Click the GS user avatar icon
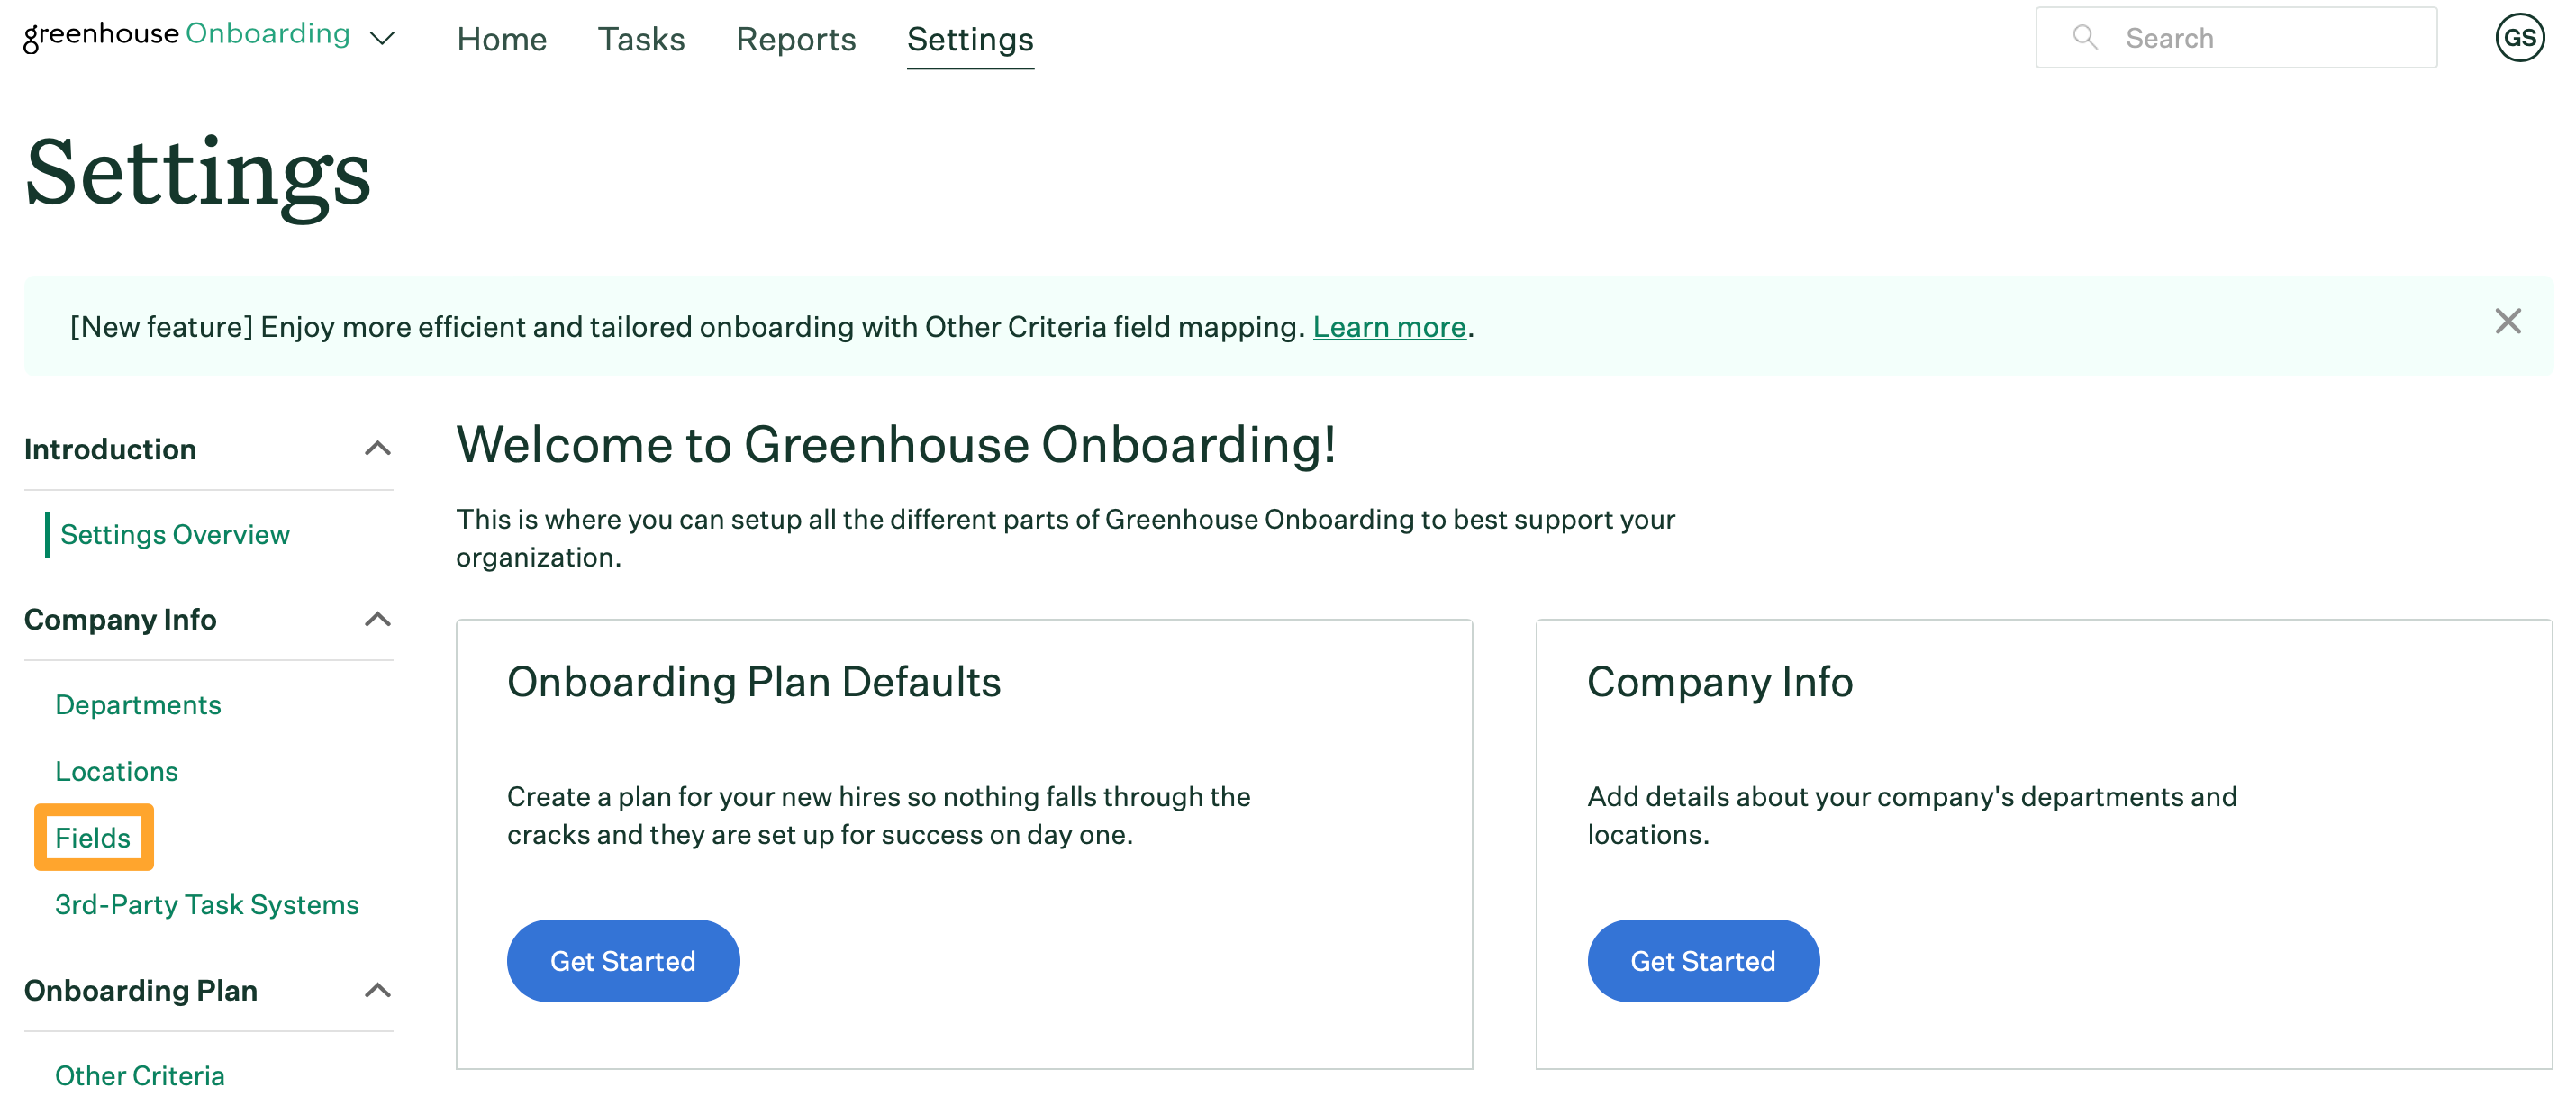This screenshot has width=2576, height=1097. 2519,38
